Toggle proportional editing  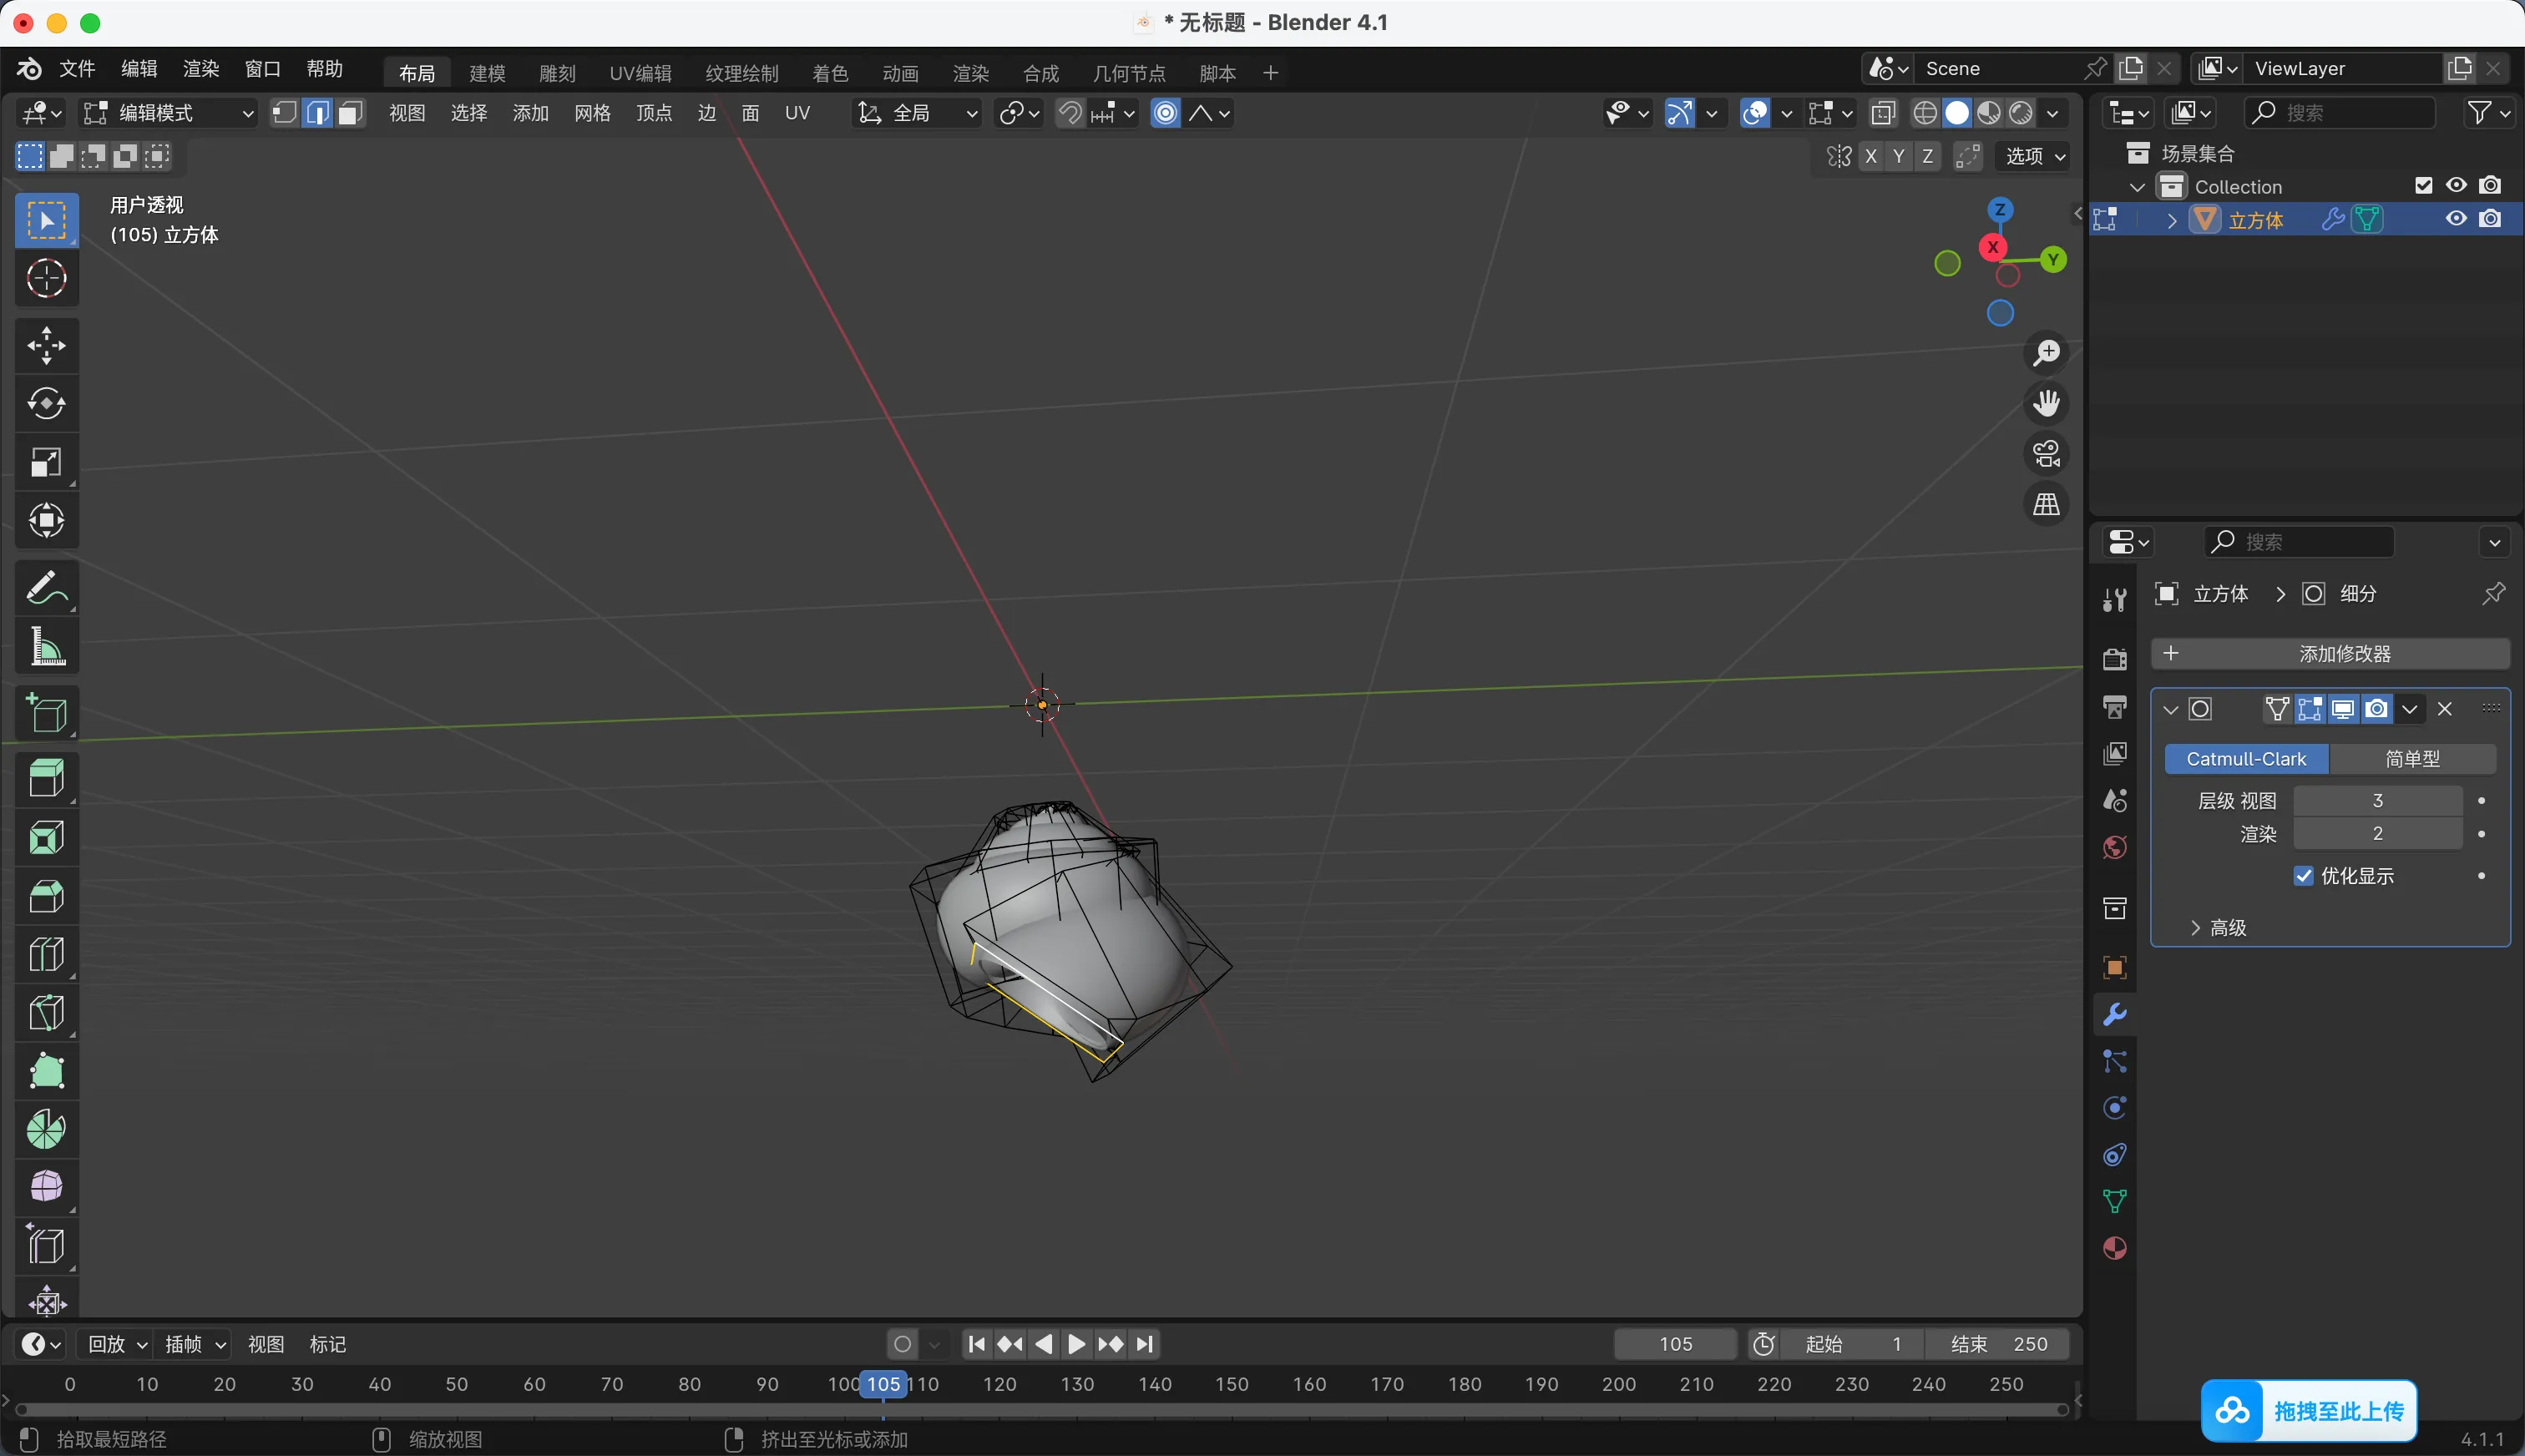1166,113
